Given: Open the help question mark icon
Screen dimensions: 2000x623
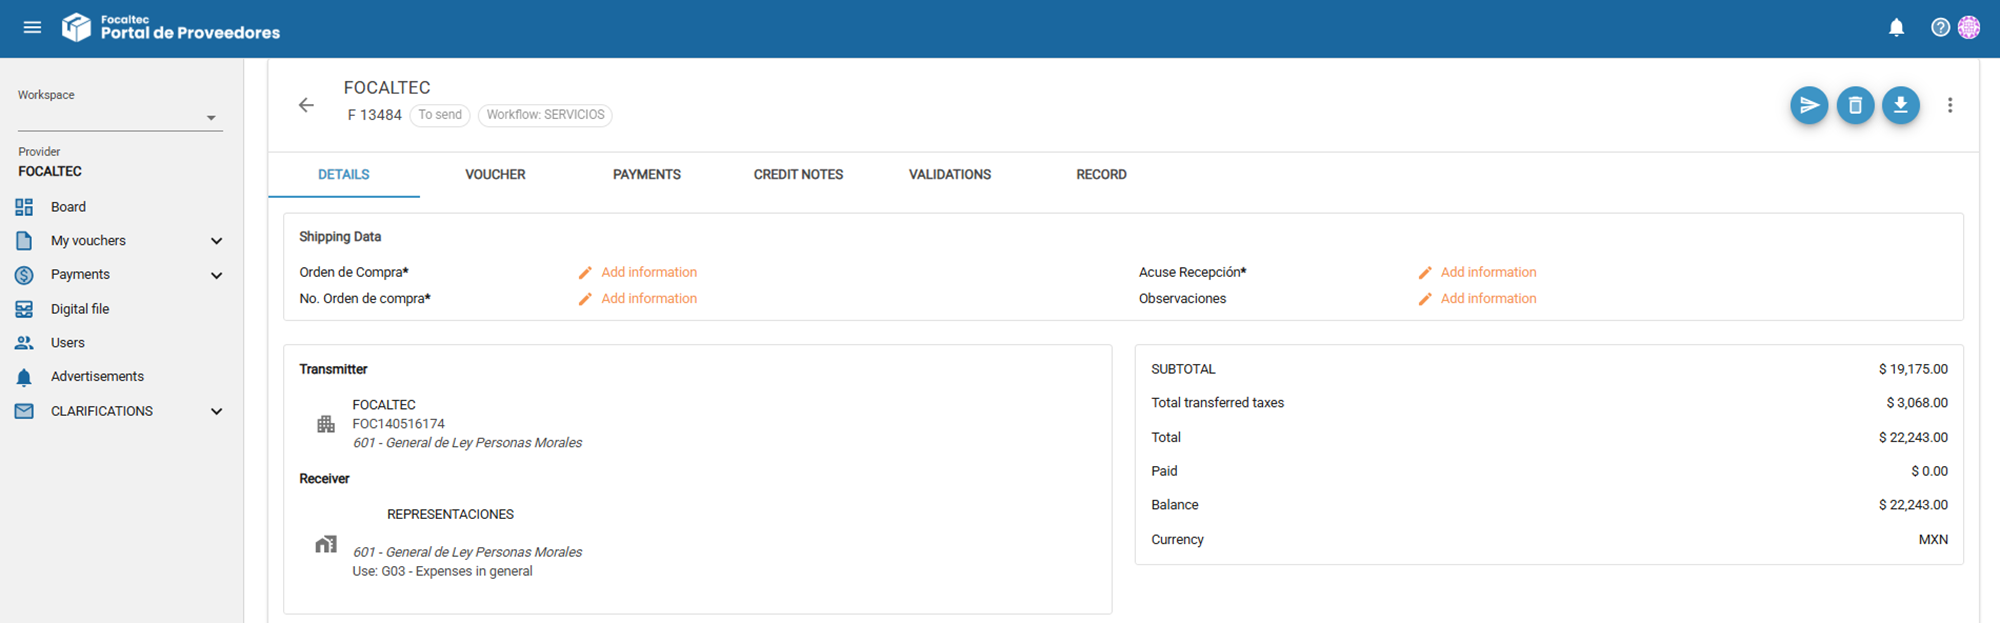Looking at the screenshot, I should click(x=1940, y=28).
